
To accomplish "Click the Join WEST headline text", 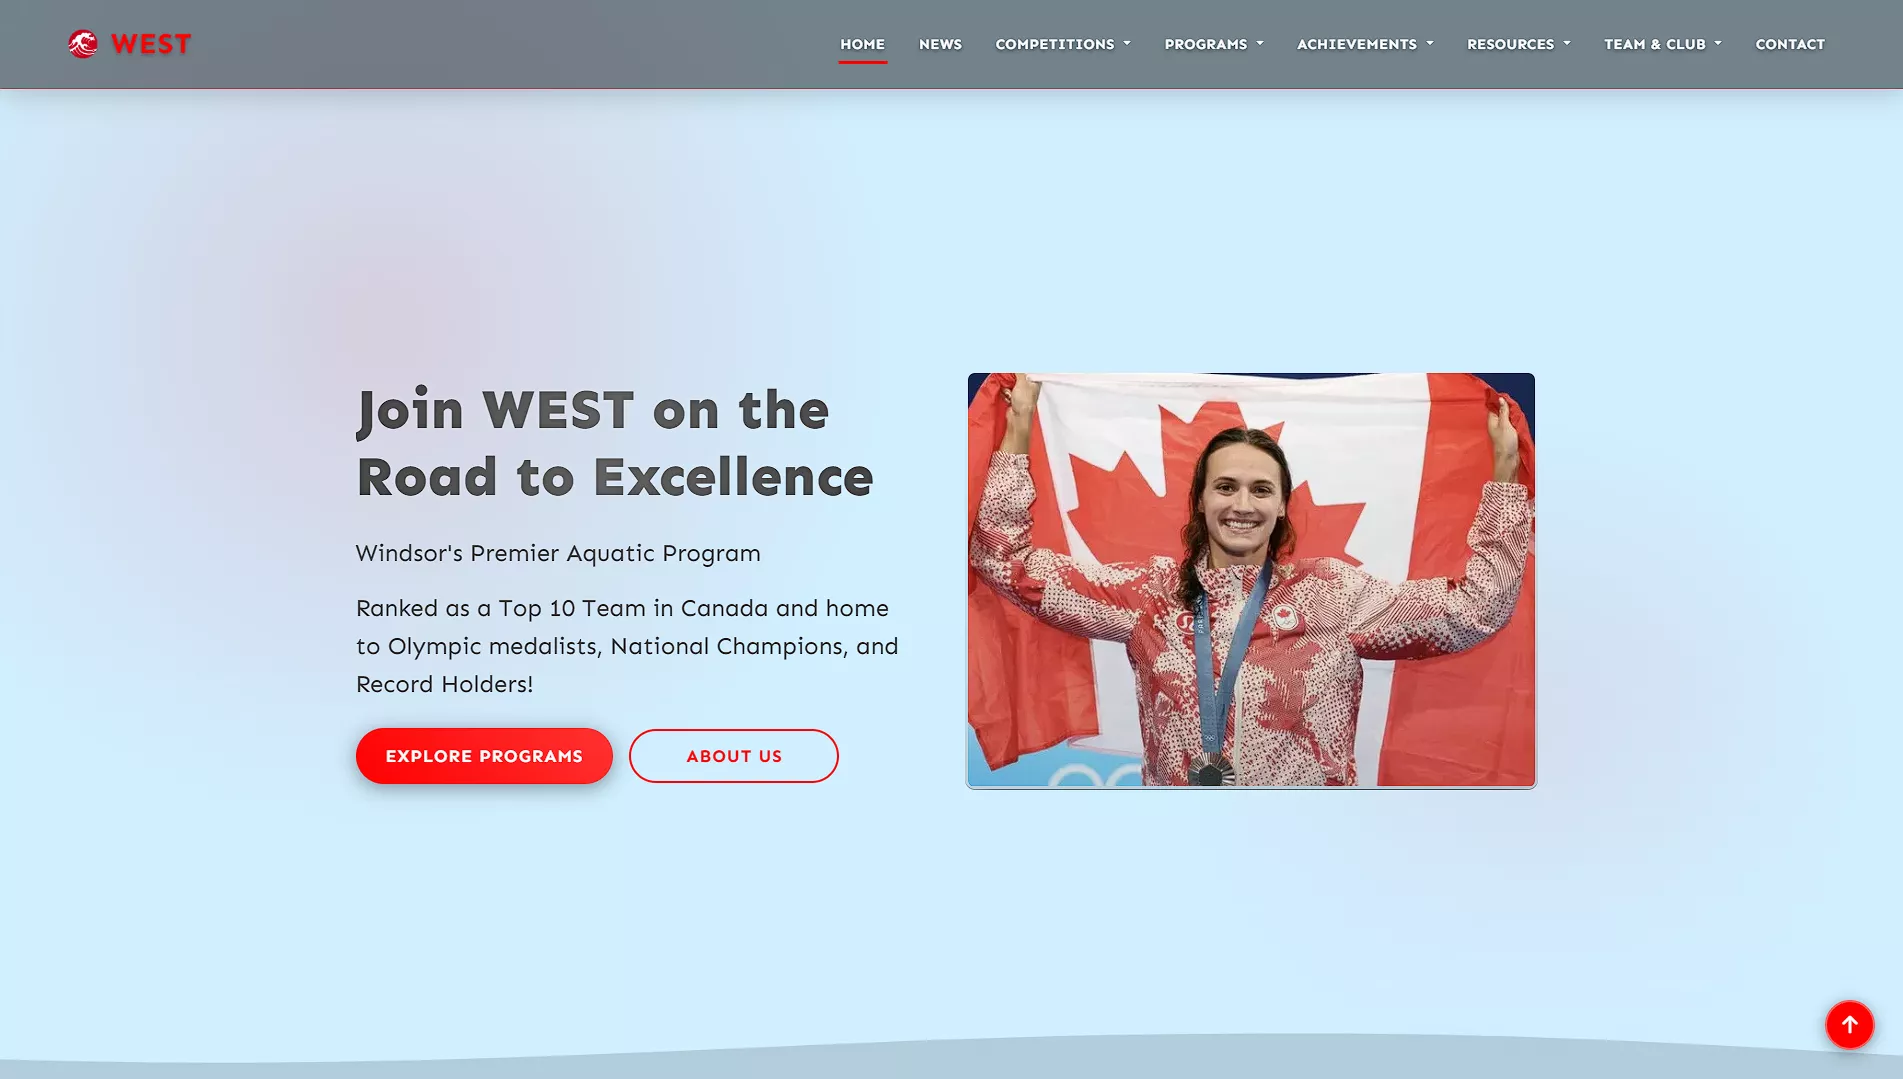I will coord(614,443).
